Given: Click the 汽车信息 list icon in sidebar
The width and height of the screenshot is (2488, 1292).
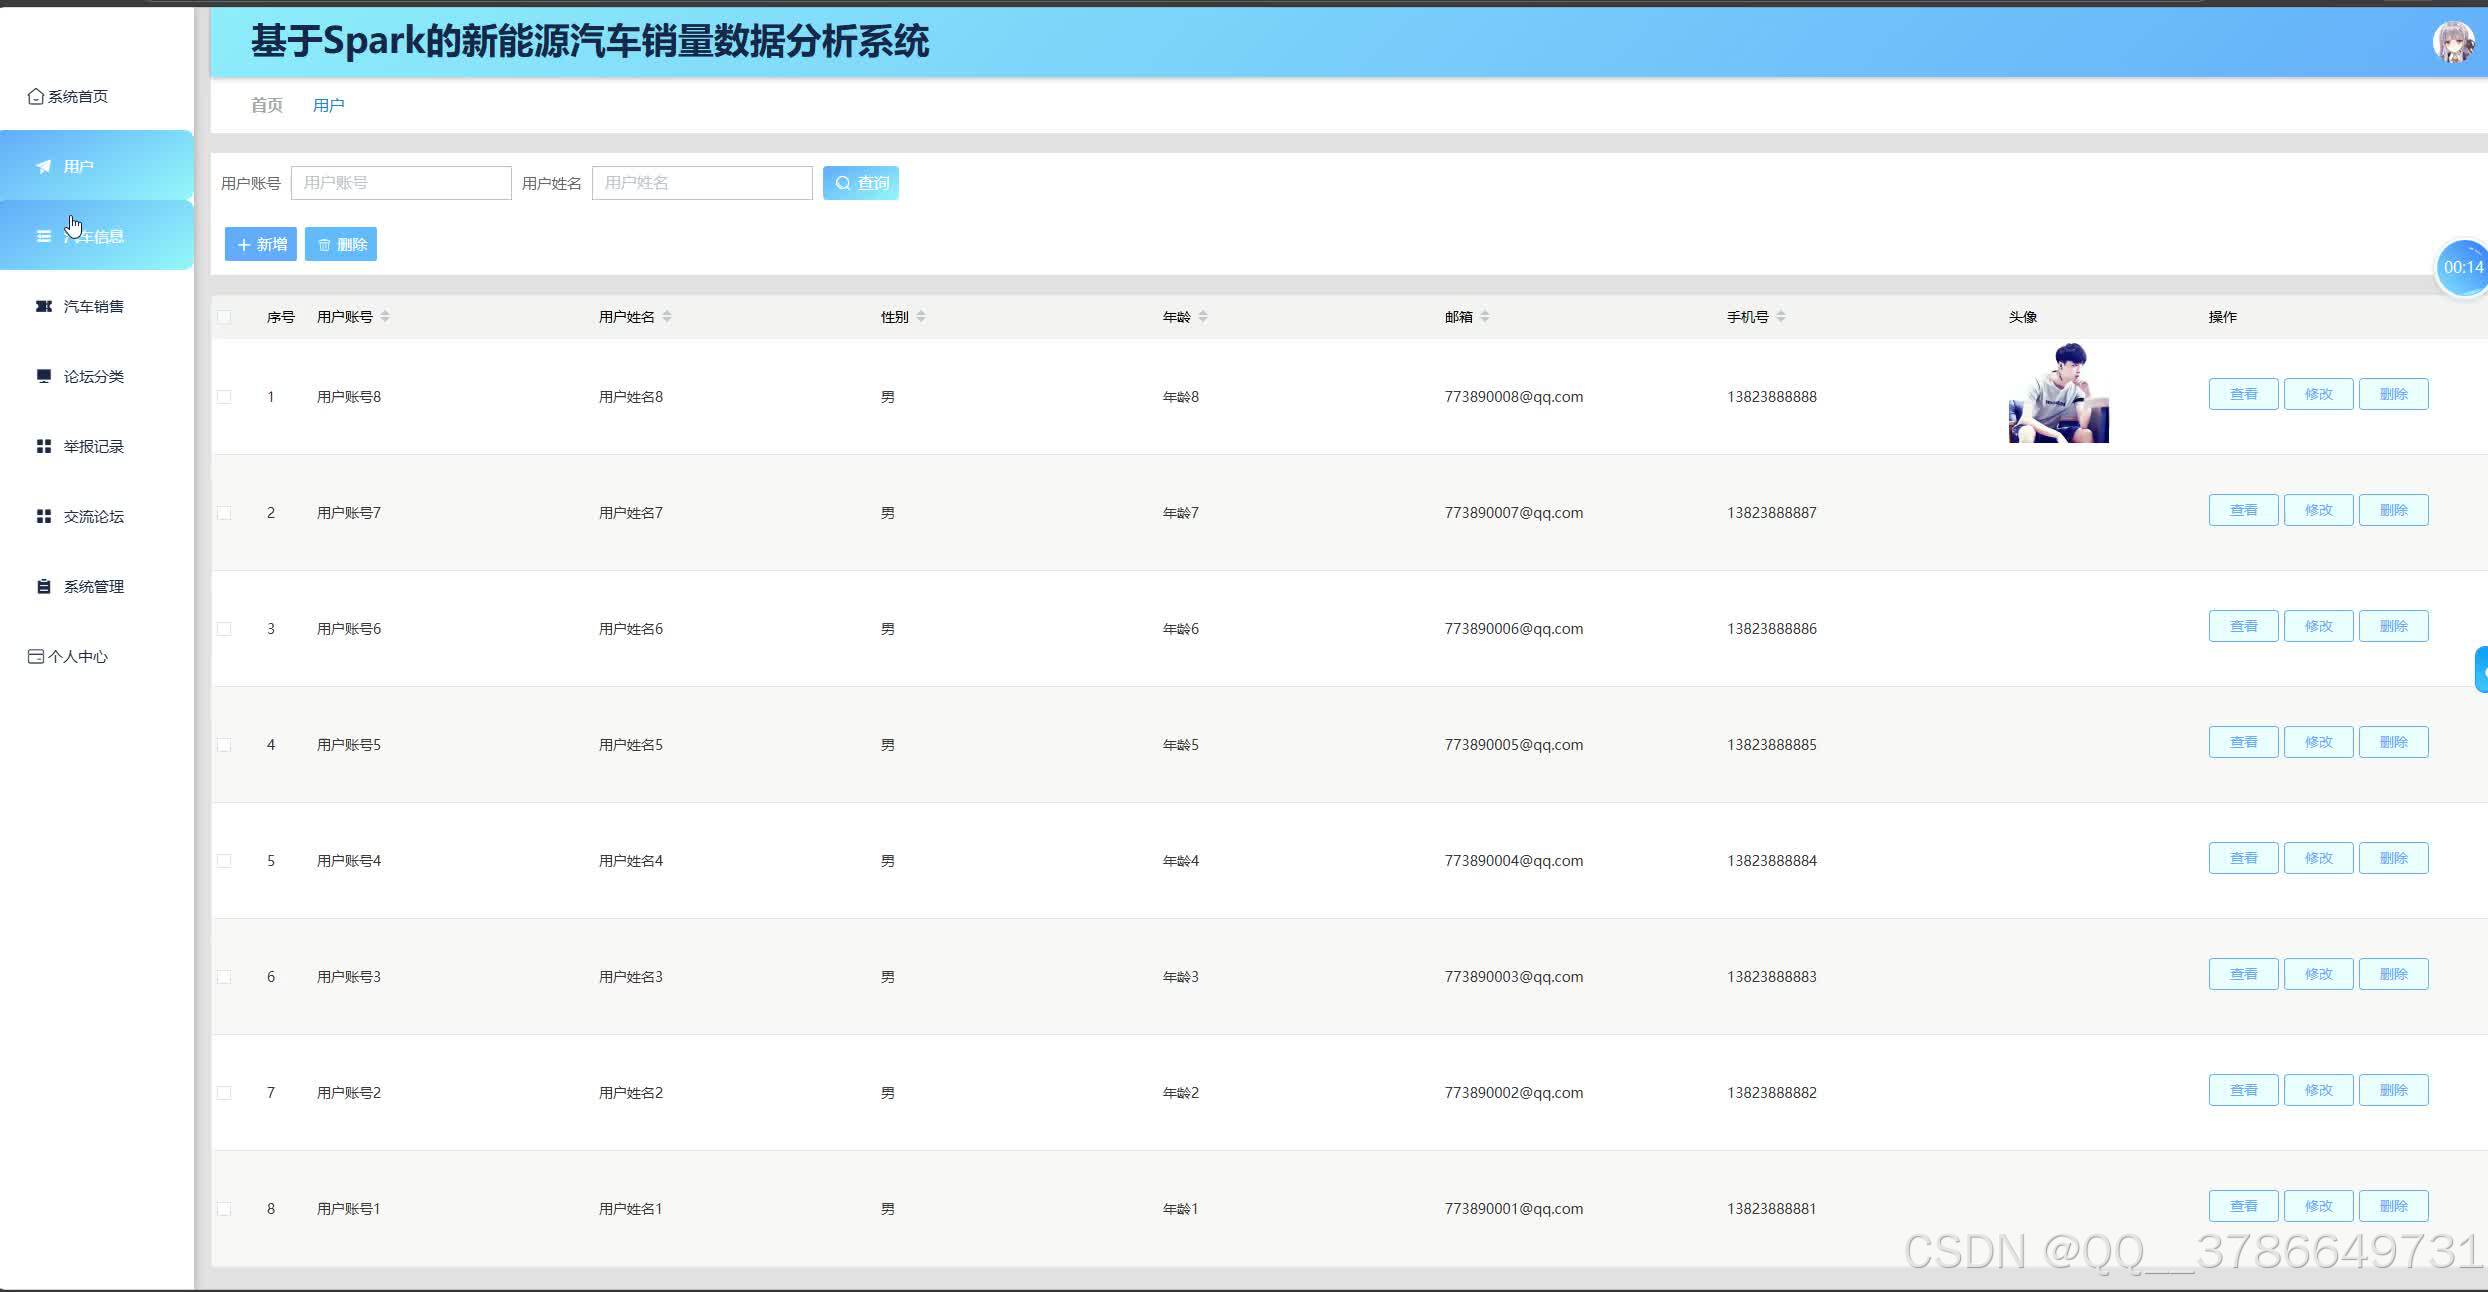Looking at the screenshot, I should click(43, 236).
